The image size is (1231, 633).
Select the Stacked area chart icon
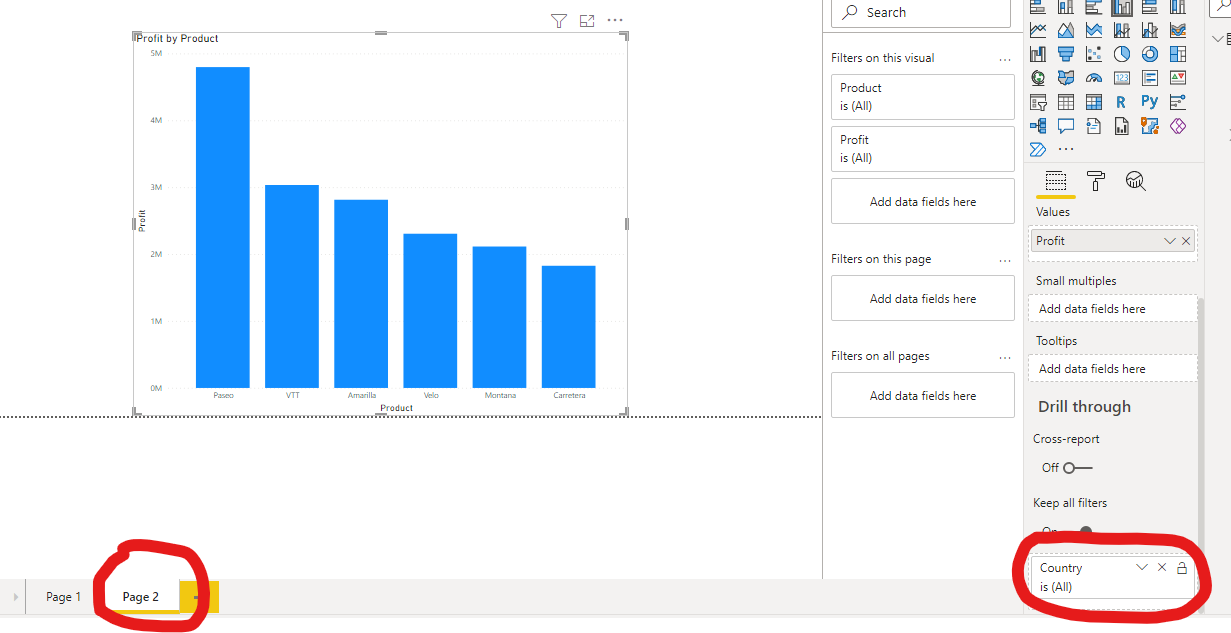(1094, 30)
